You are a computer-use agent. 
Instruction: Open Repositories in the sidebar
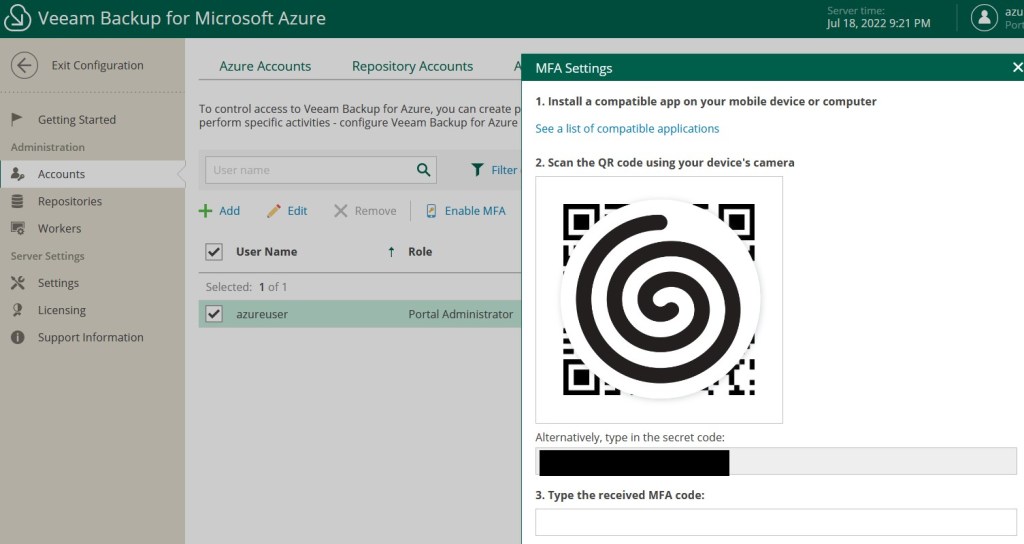coord(70,201)
